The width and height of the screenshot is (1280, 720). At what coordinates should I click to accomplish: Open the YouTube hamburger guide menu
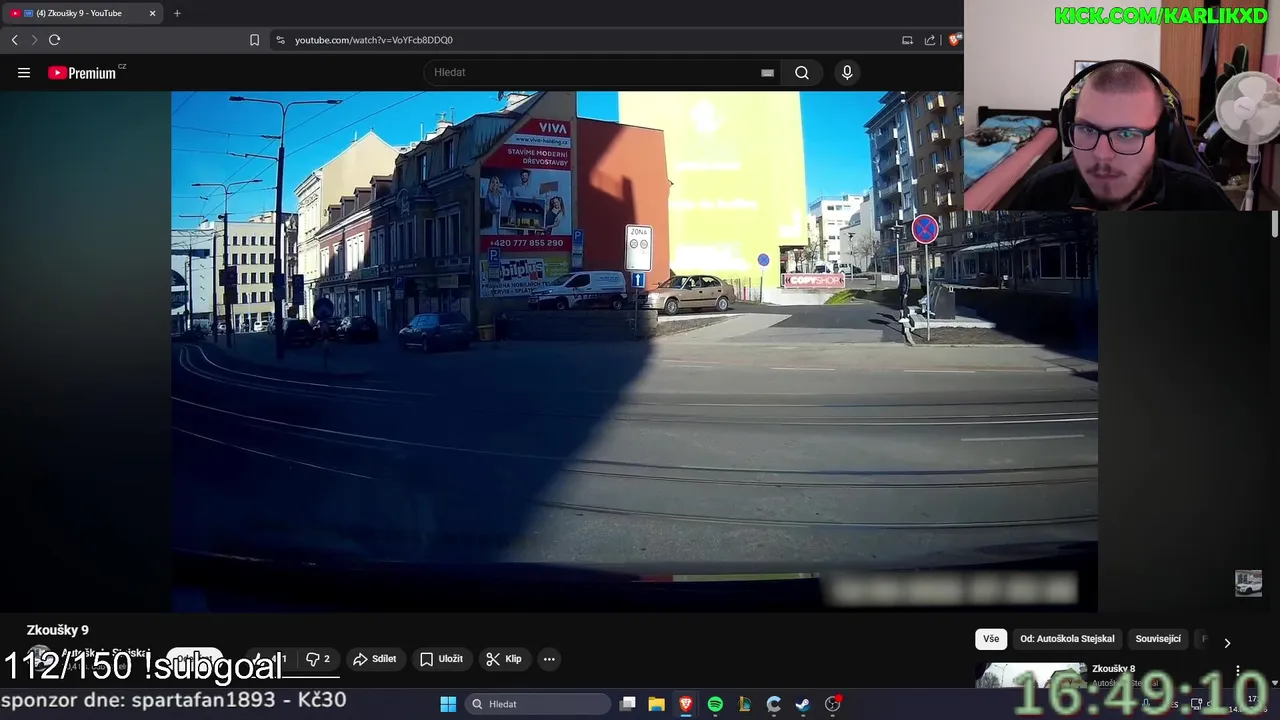[x=24, y=72]
